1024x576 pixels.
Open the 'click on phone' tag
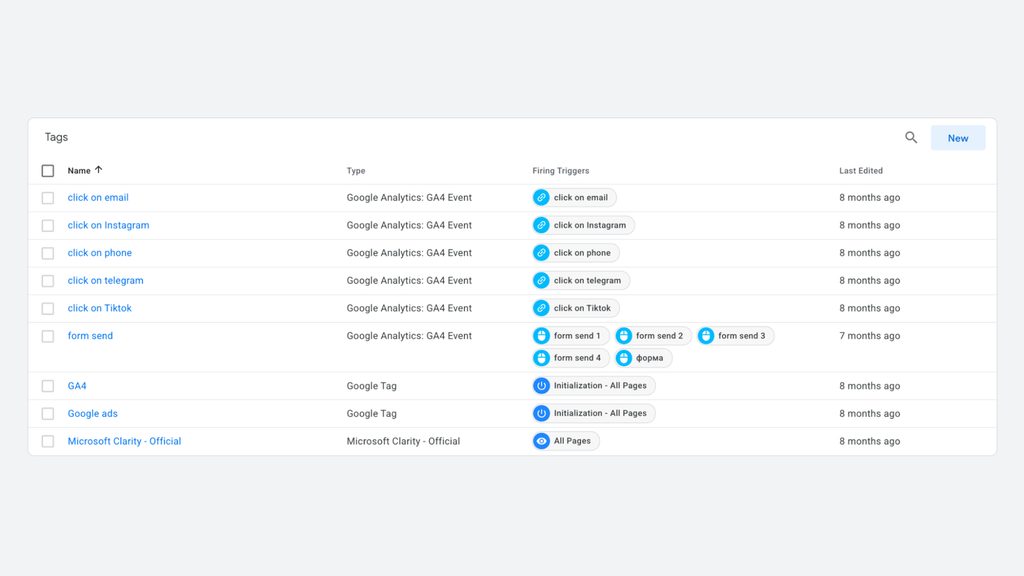point(100,253)
